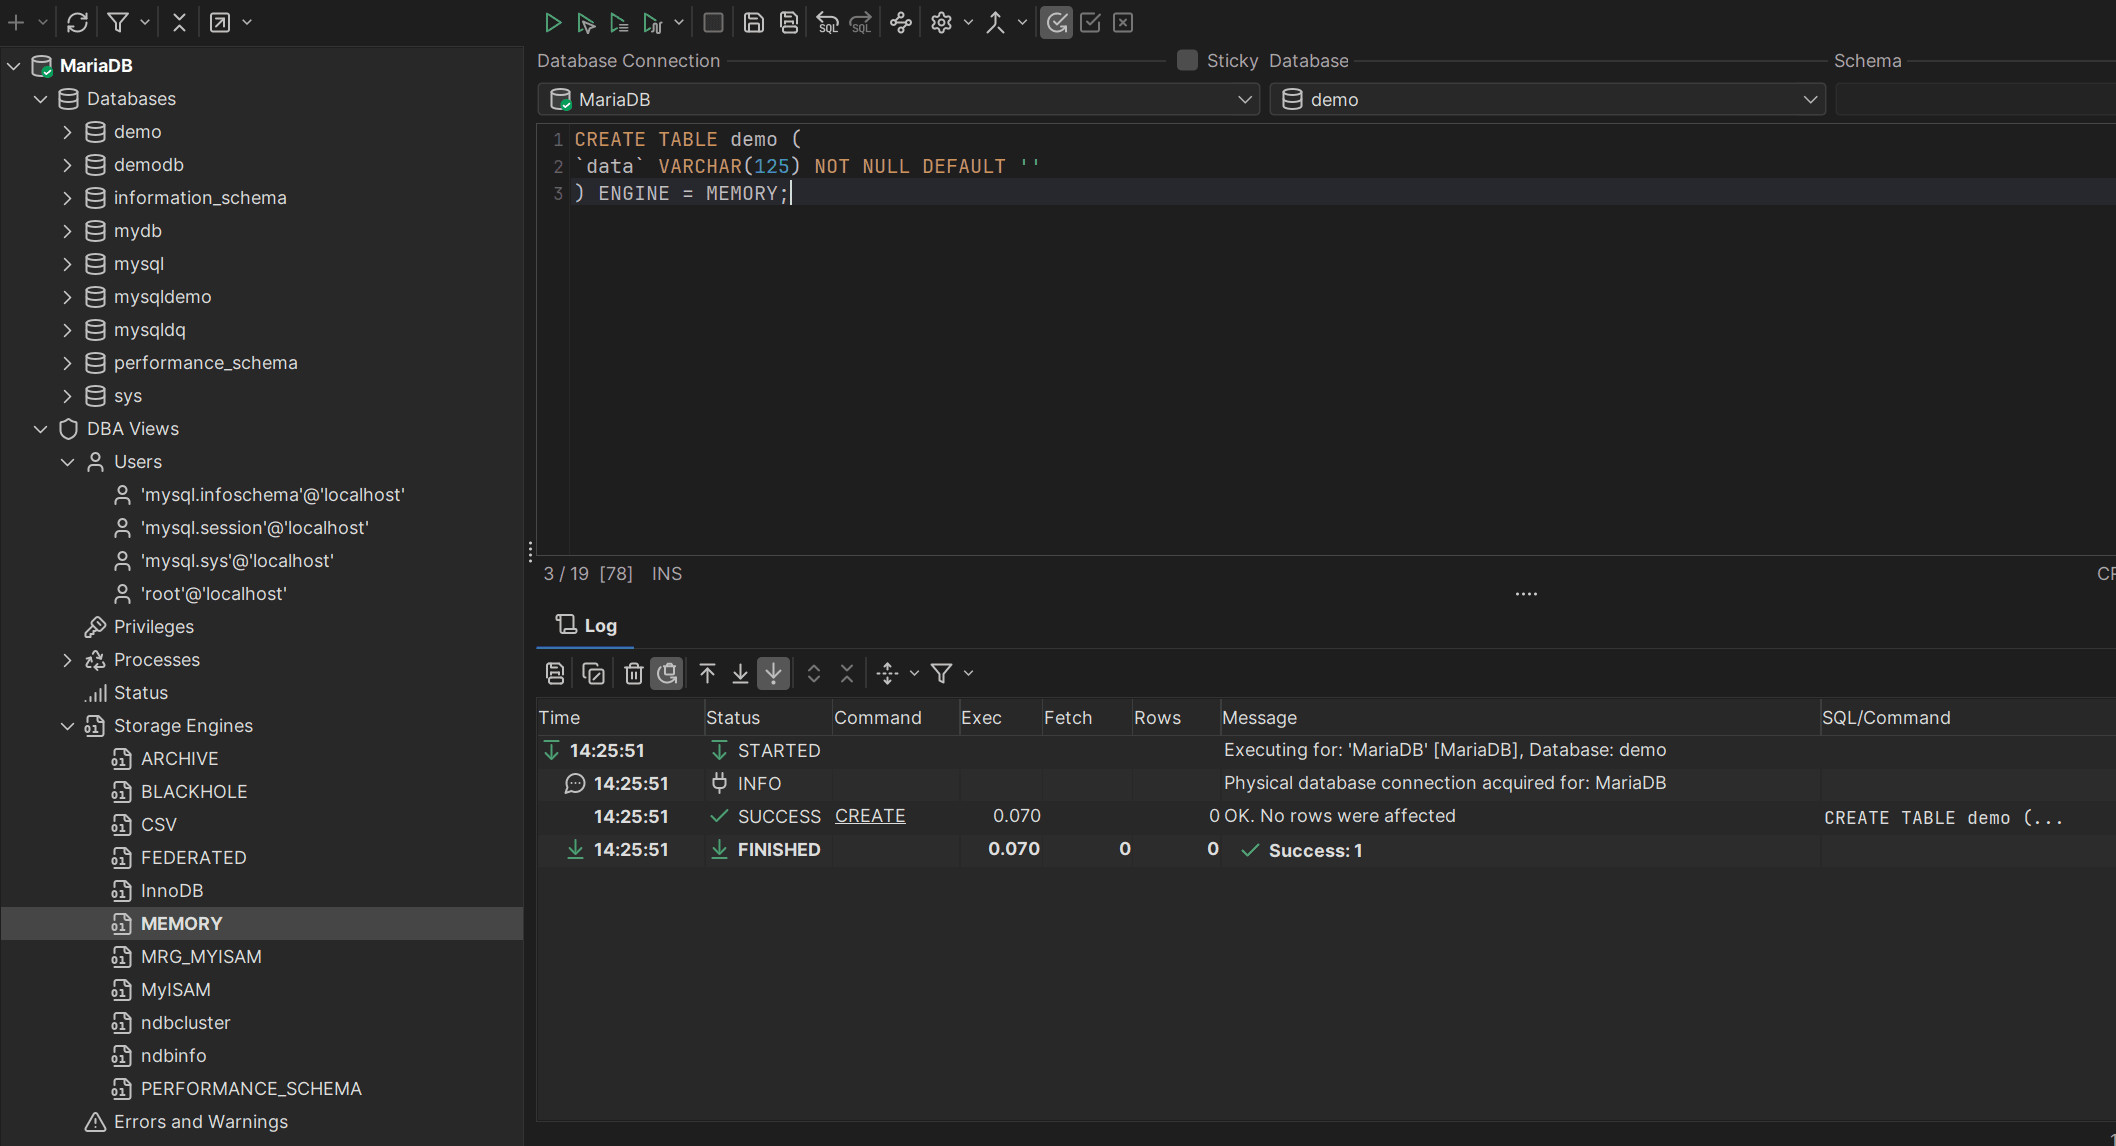Image resolution: width=2116 pixels, height=1146 pixels.
Task: Run the SQL script with the green play icon
Action: pos(552,22)
